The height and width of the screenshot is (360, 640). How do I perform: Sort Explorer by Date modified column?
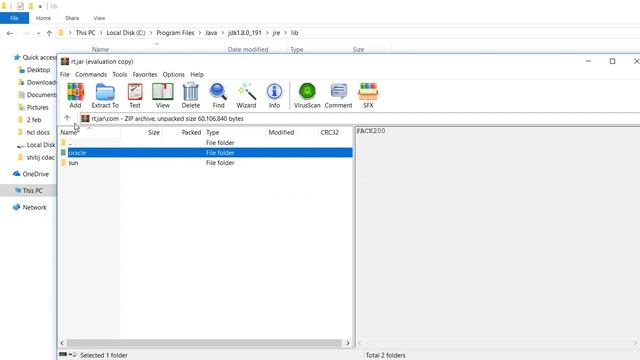click(x=248, y=49)
